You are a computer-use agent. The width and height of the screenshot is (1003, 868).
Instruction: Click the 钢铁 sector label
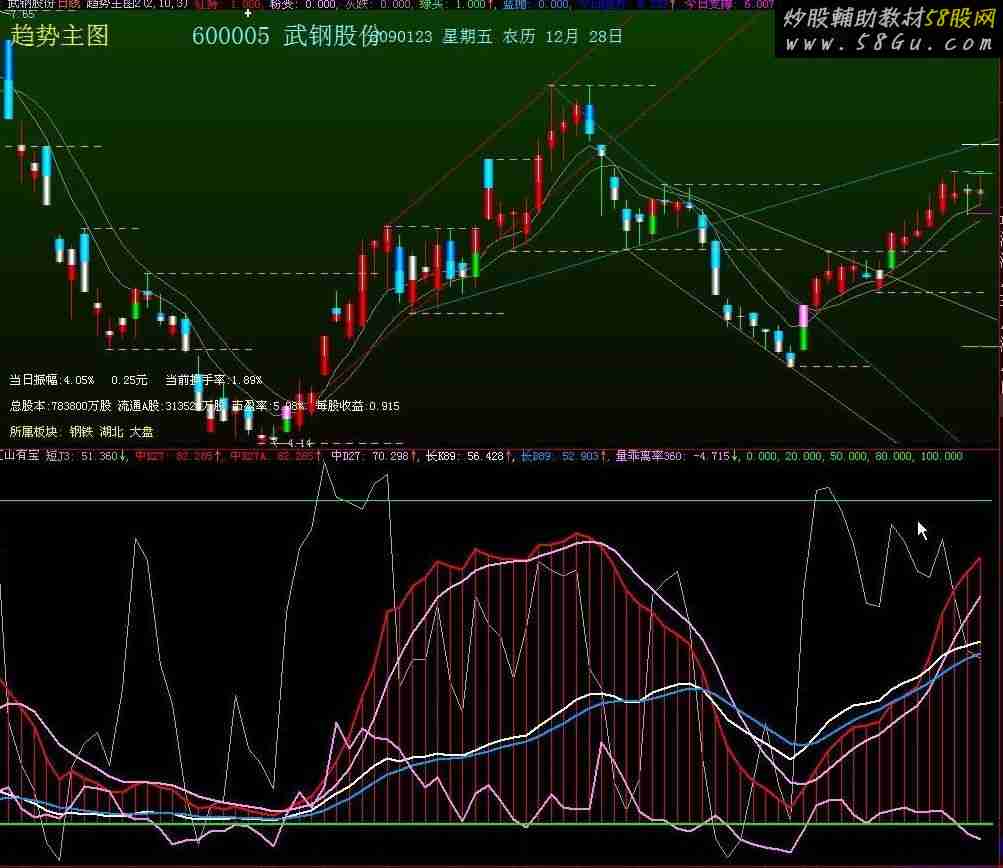[x=81, y=432]
